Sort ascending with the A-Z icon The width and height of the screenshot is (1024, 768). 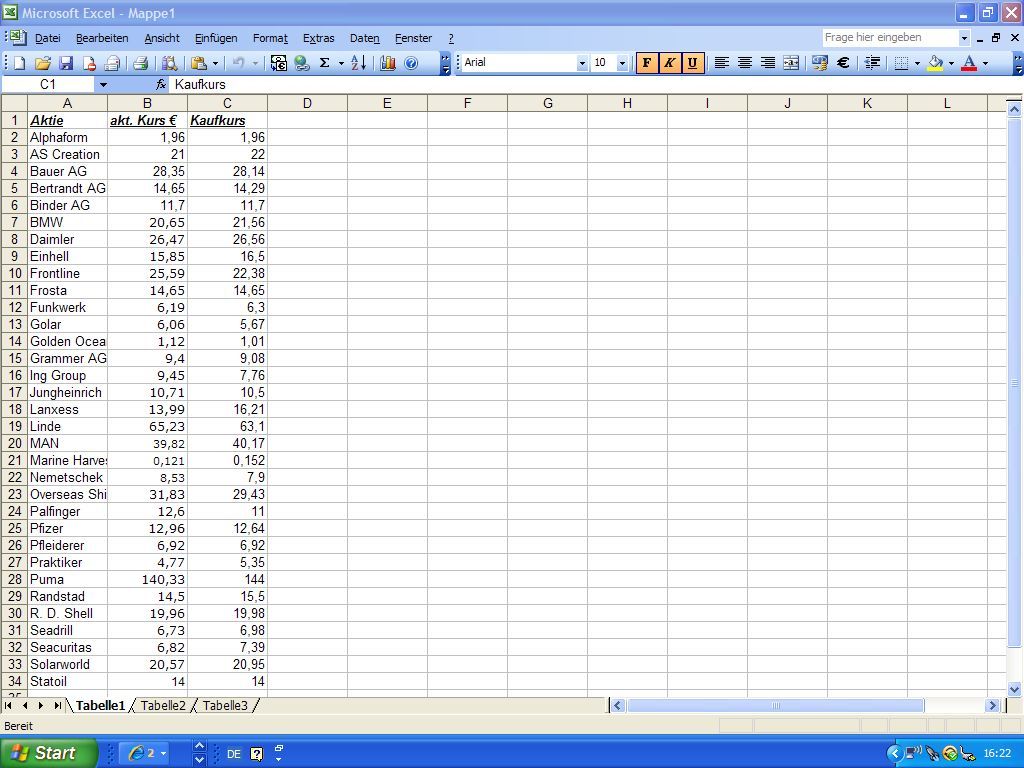coord(359,63)
